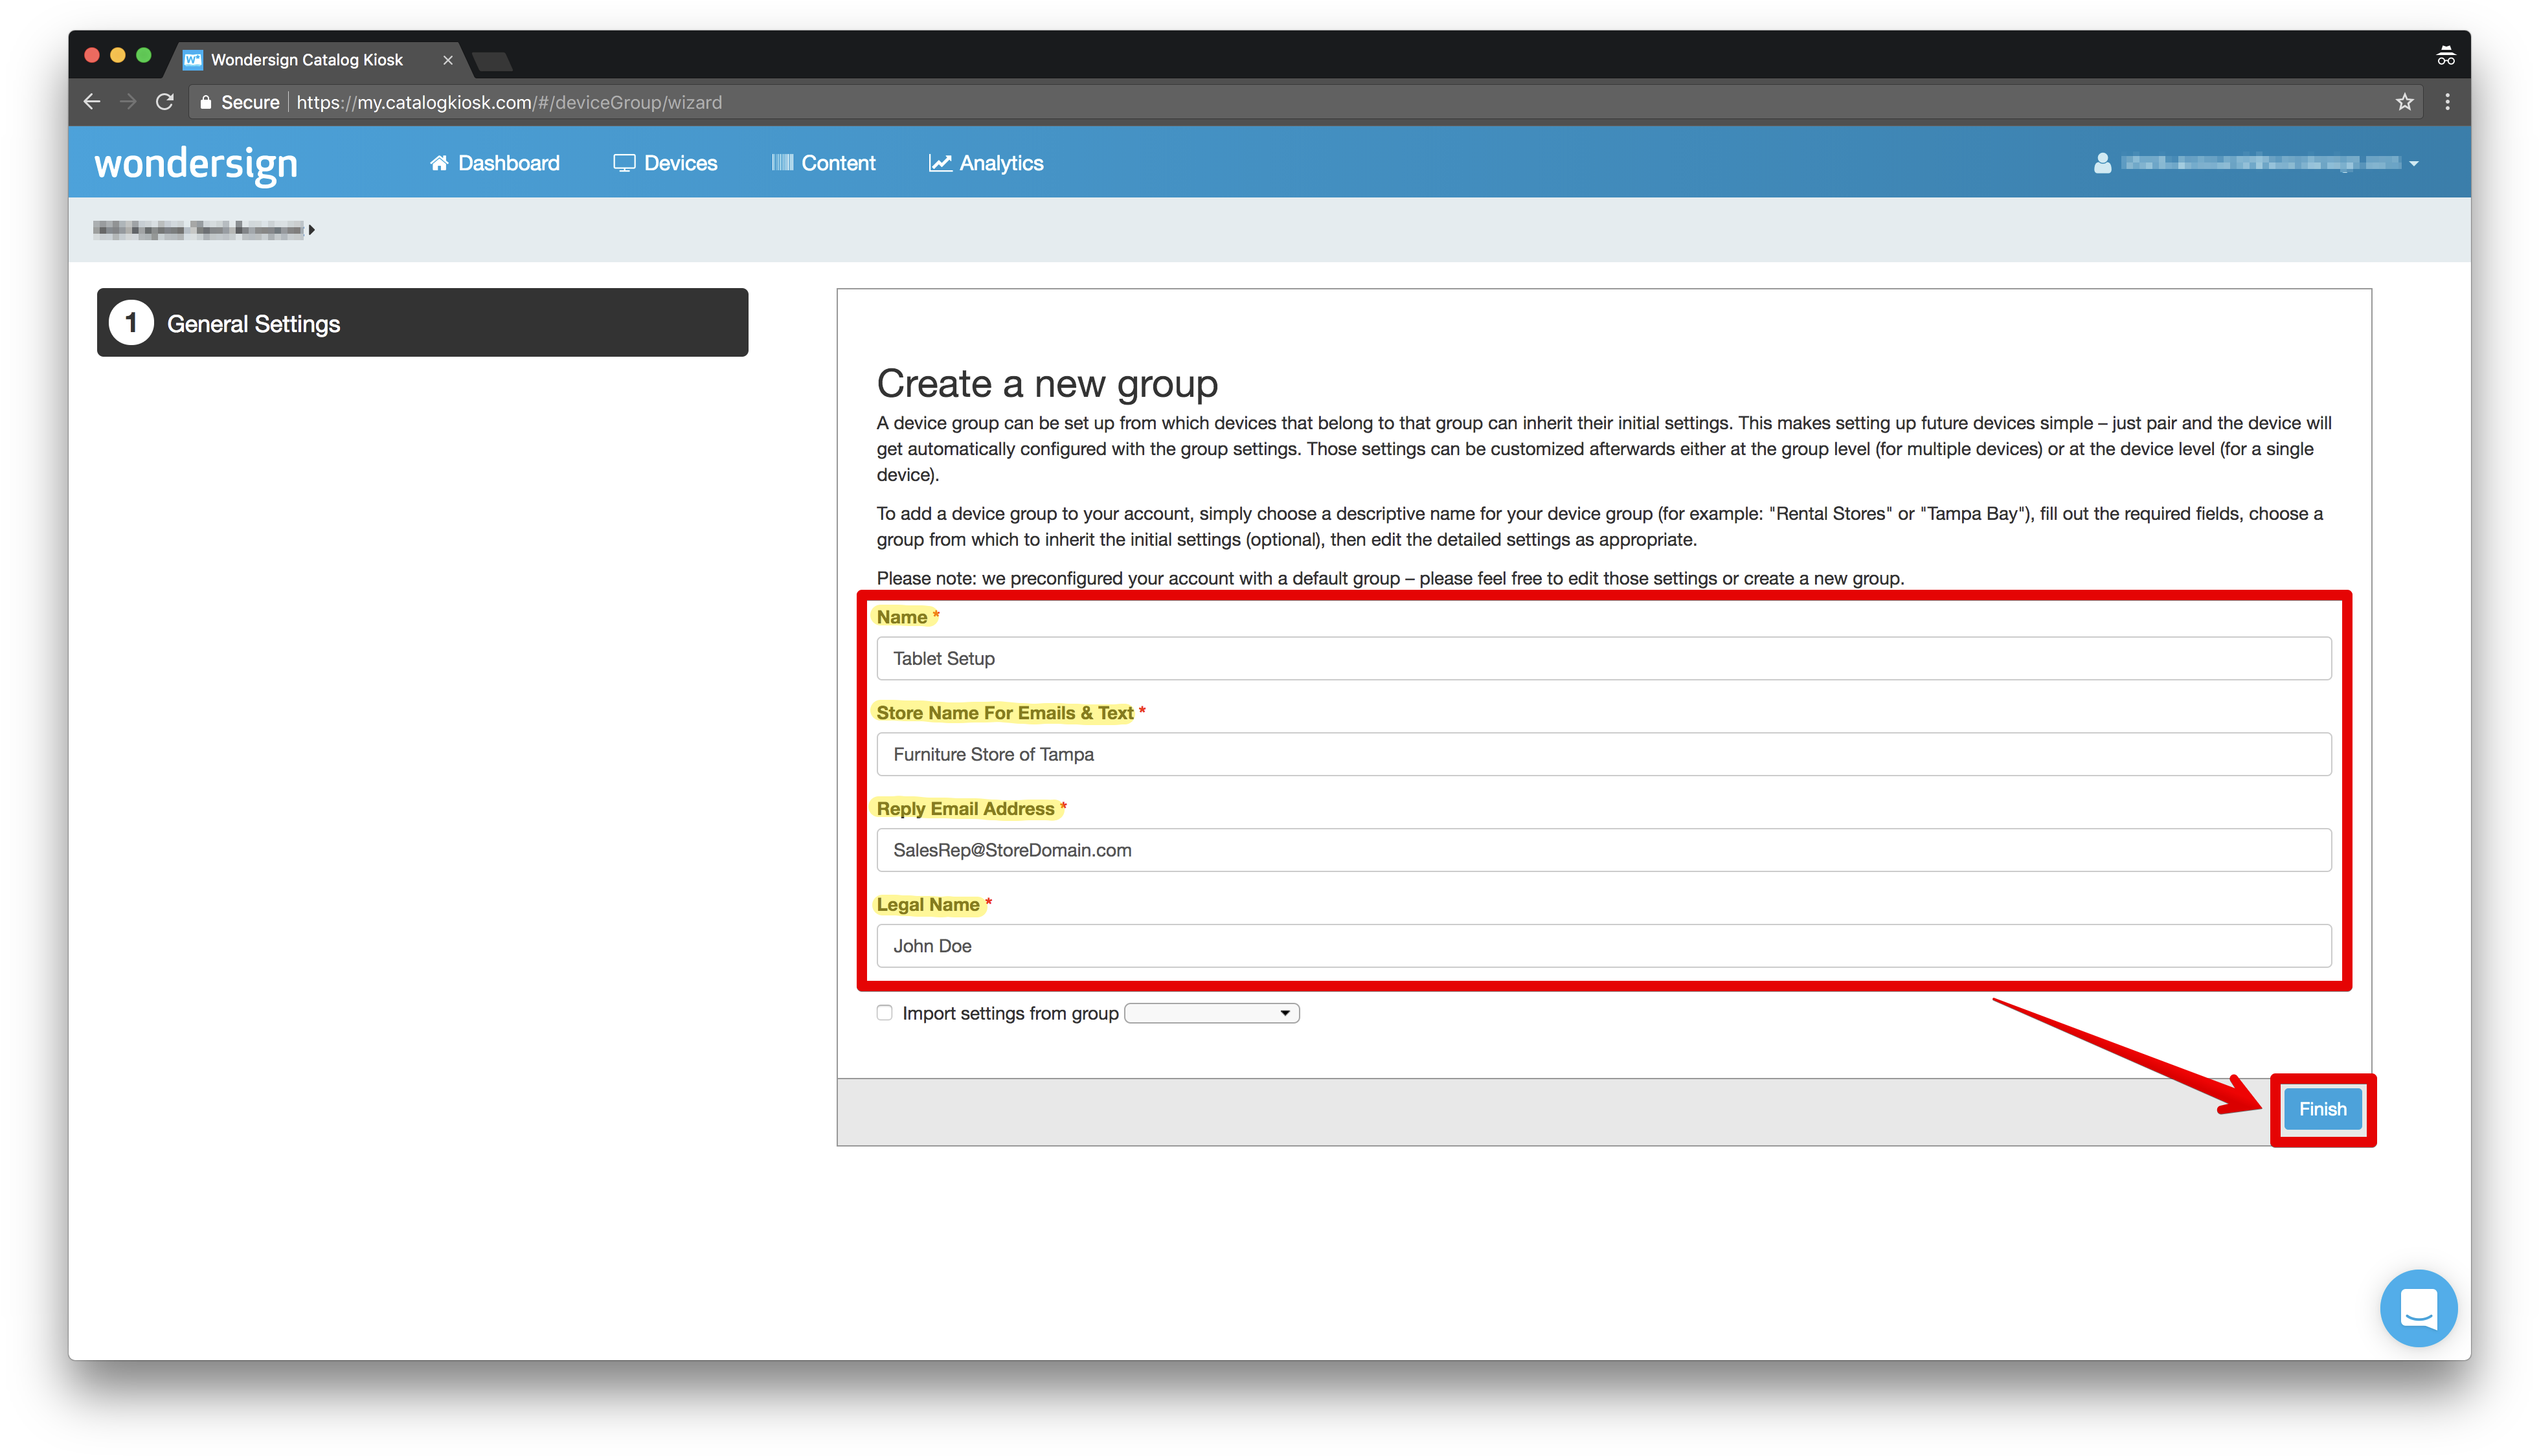Screen dimensions: 2539x1456
Task: Reload the page with the refresh icon
Action: (x=165, y=101)
